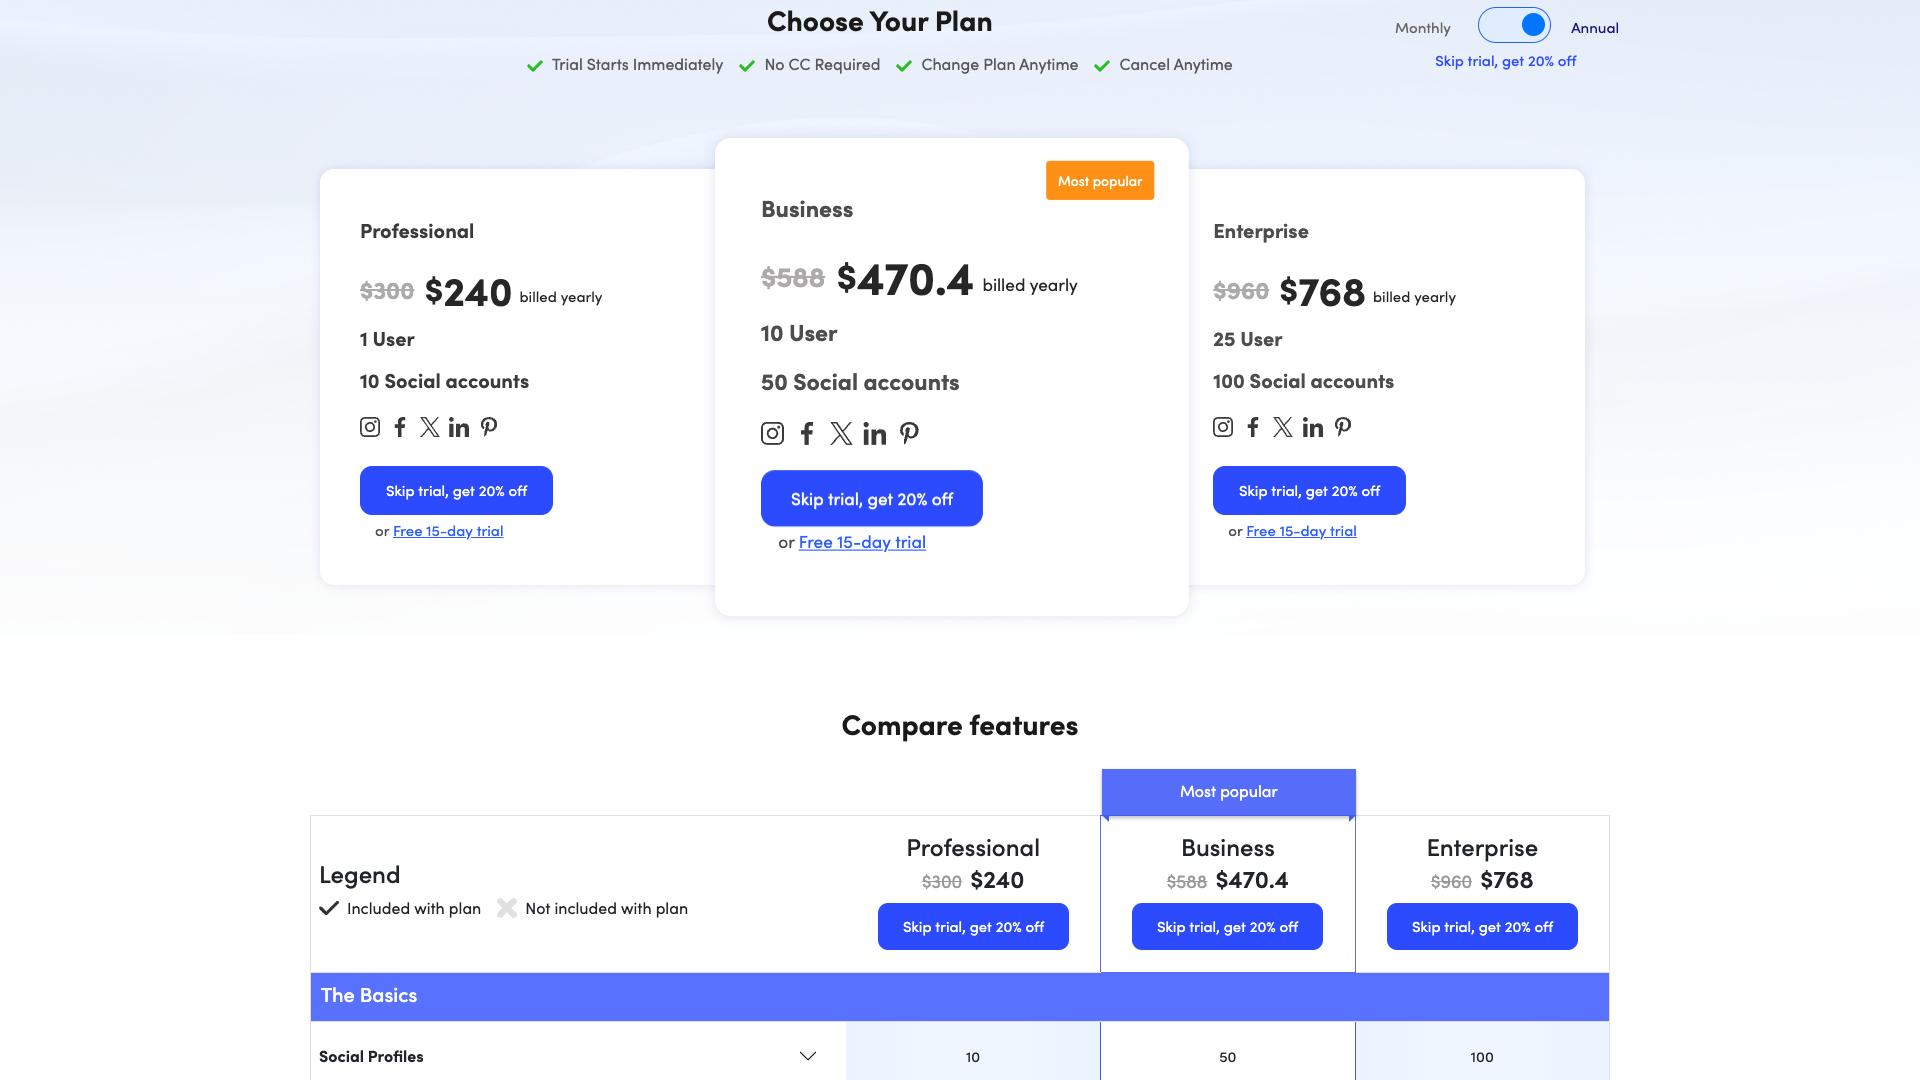
Task: Click the Facebook icon under Enterprise plan
Action: coord(1252,427)
